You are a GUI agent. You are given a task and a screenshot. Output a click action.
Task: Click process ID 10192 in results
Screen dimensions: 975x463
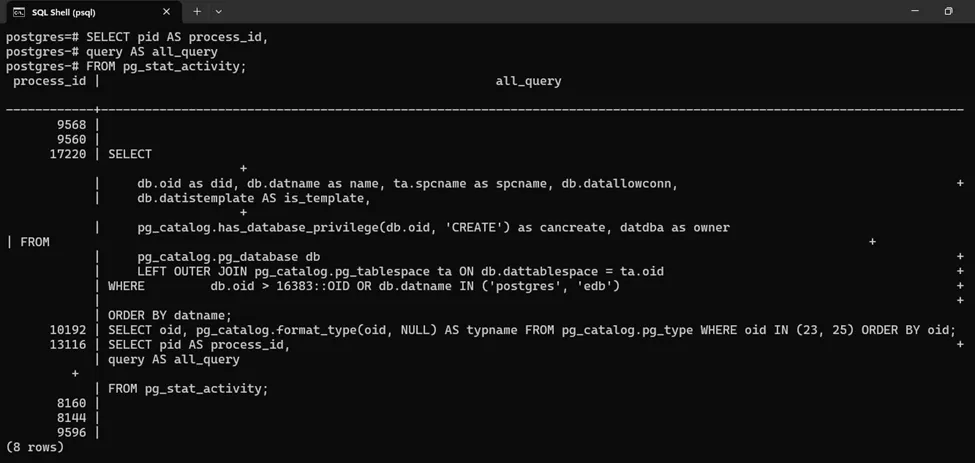68,330
